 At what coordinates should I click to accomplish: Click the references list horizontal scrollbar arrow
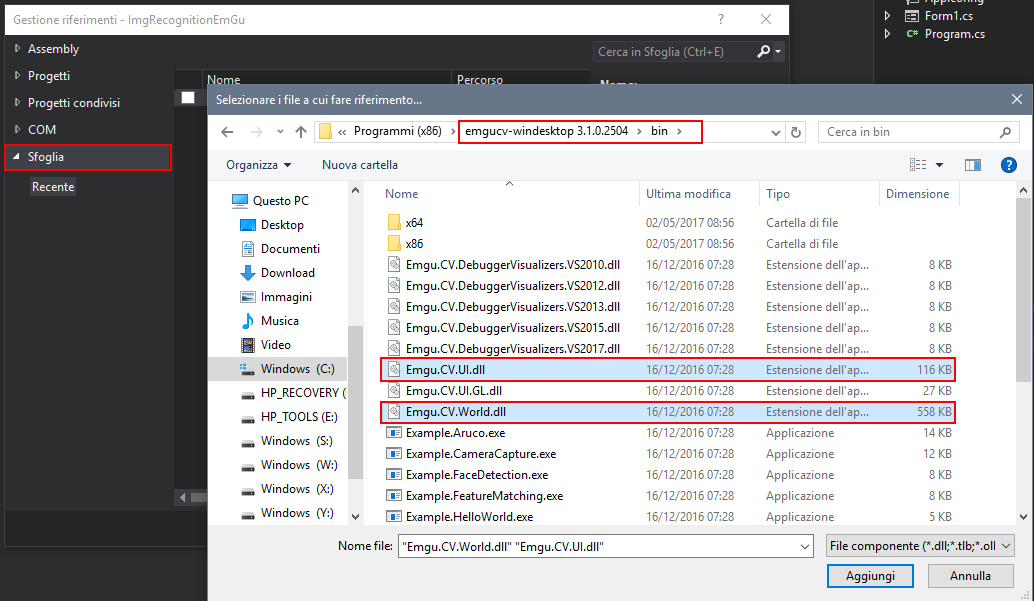tap(183, 497)
